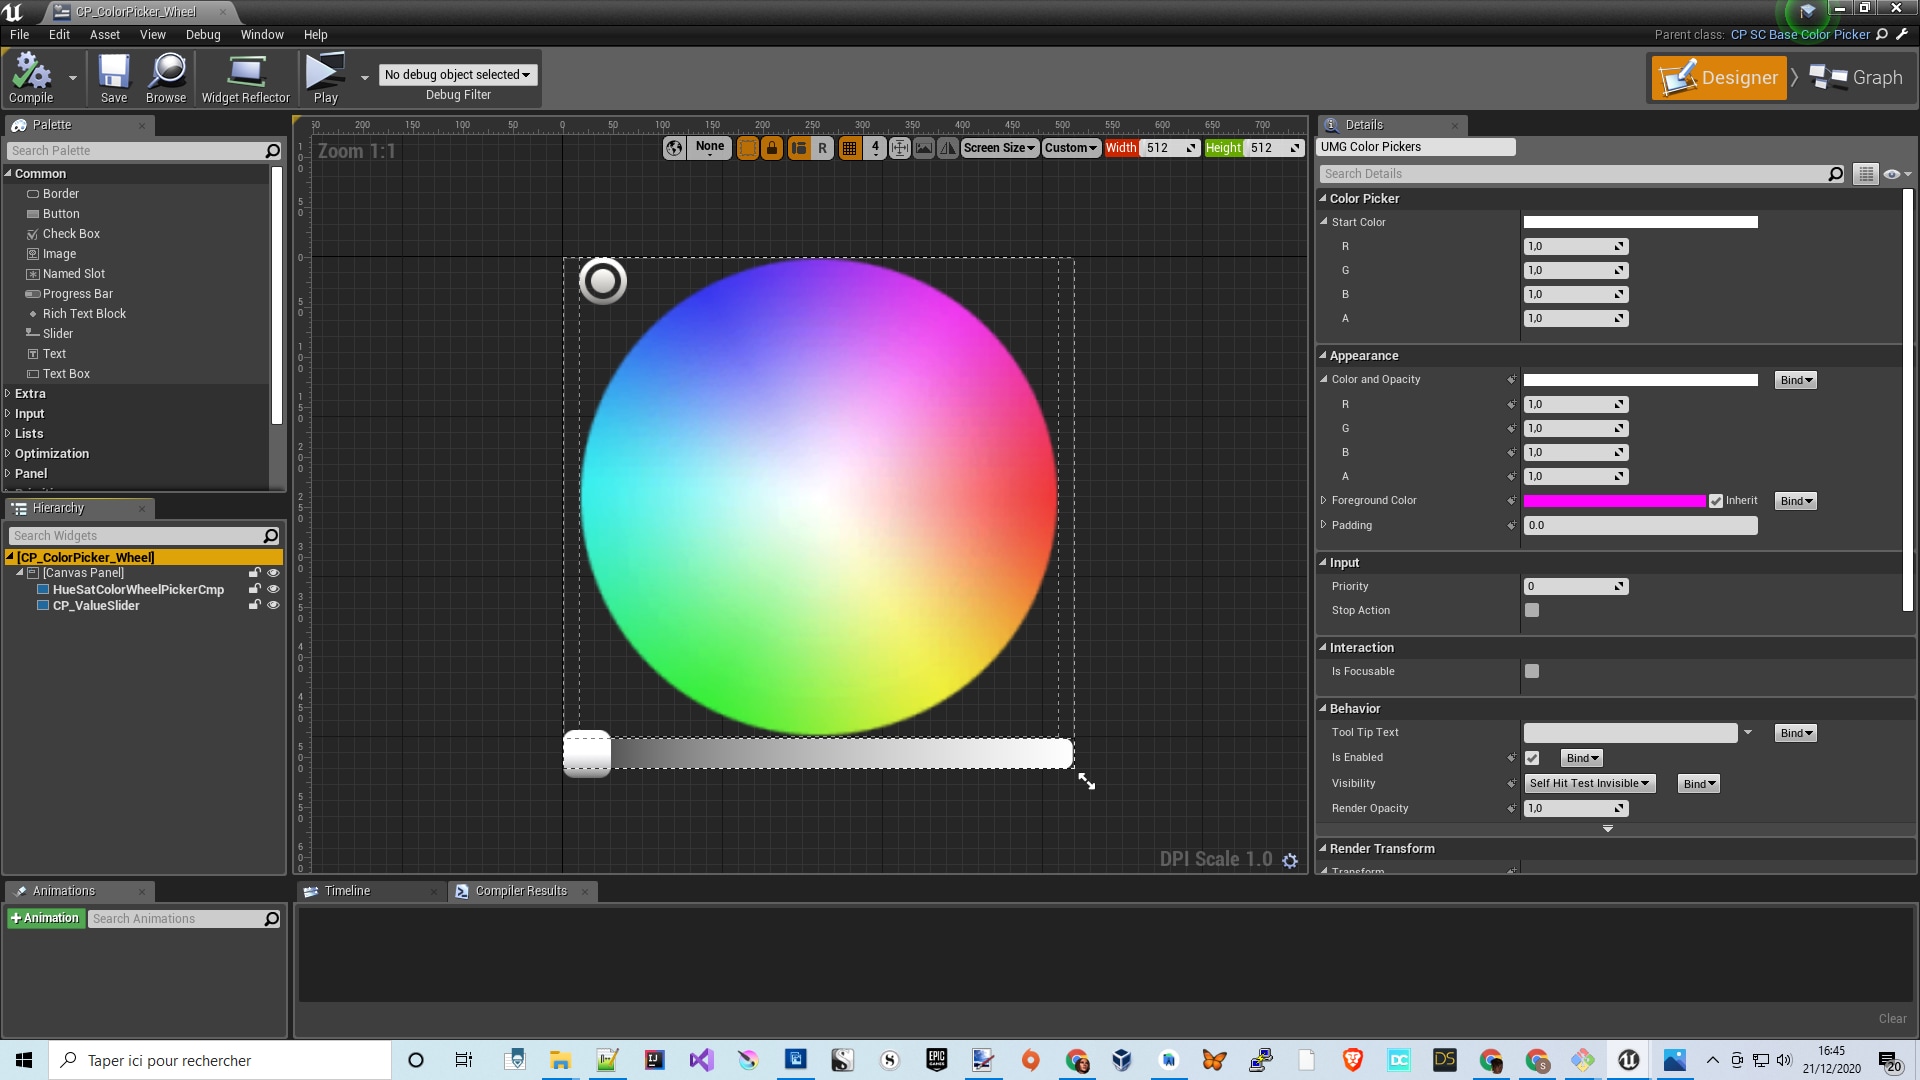Toggle the grid snapping icon in the viewport toolbar

[849, 147]
